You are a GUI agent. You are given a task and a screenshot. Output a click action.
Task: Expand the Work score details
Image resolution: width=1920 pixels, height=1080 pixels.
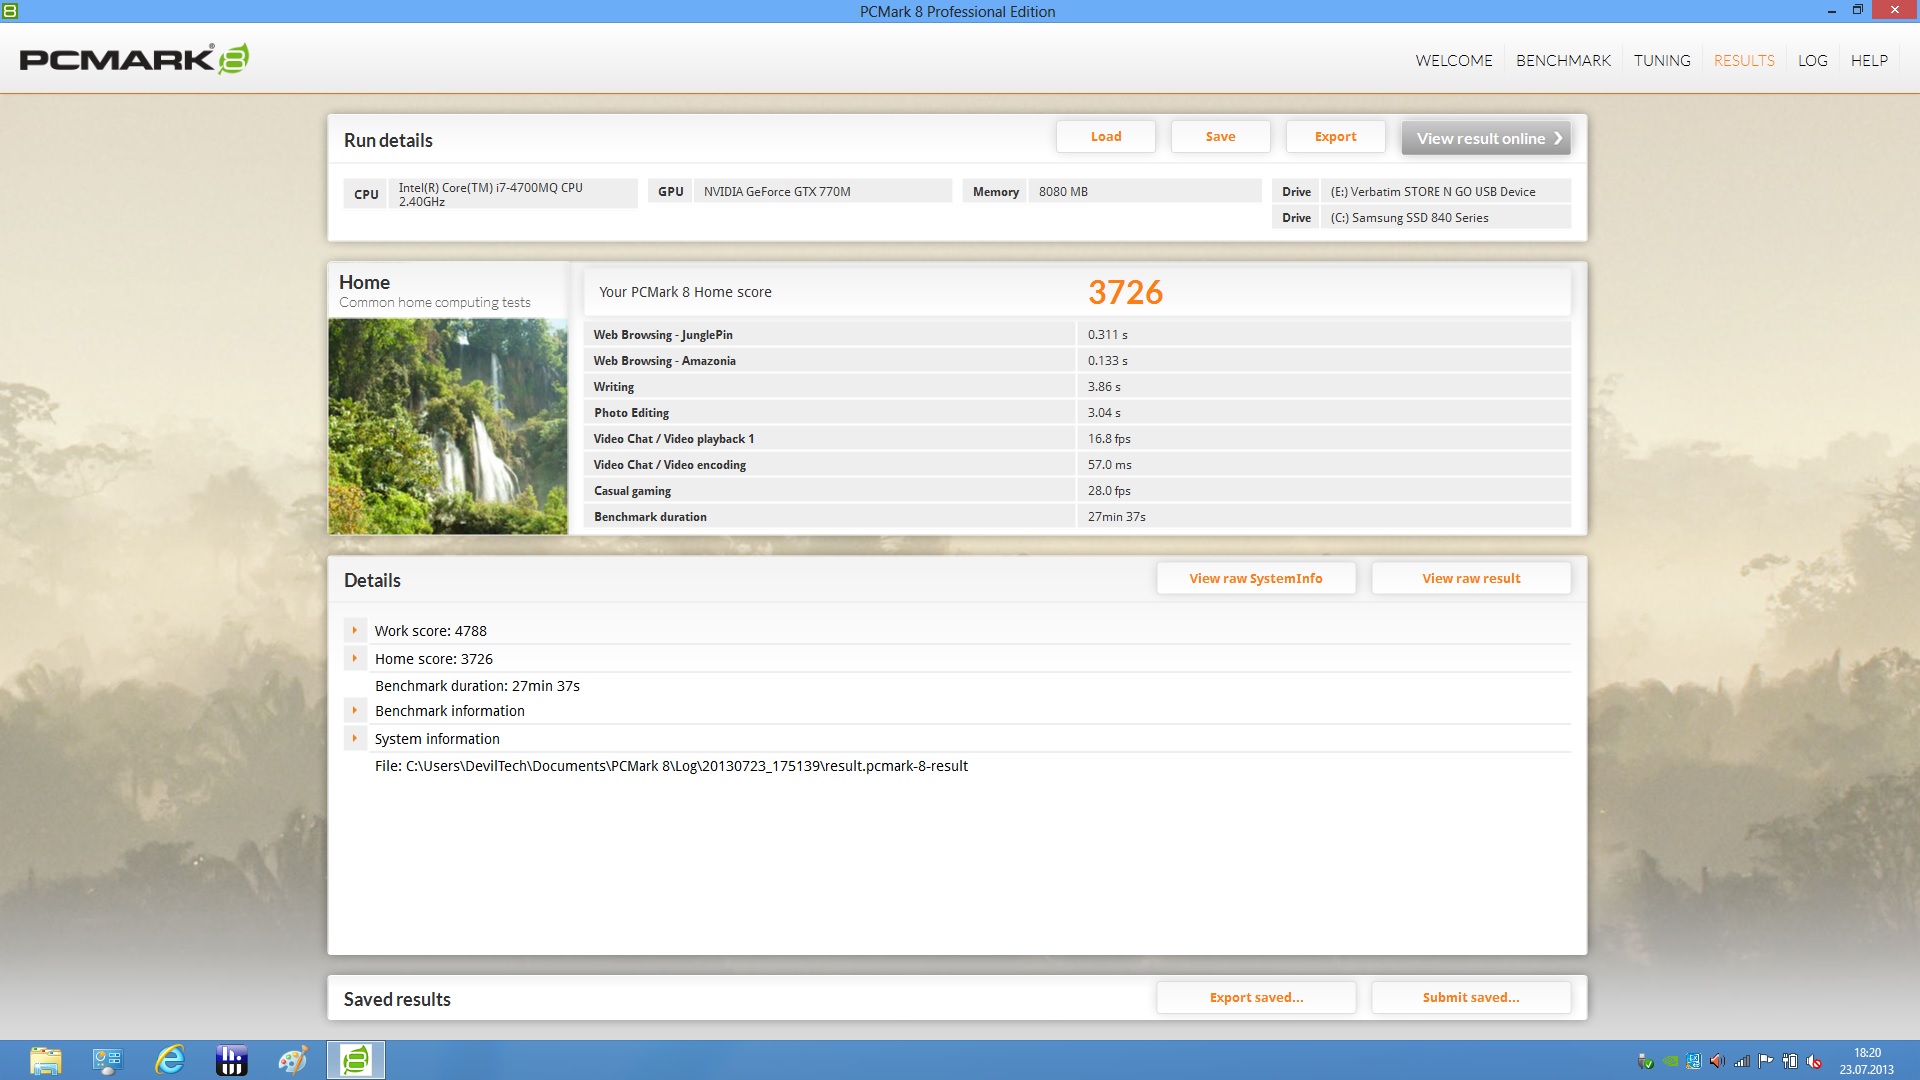pyautogui.click(x=354, y=630)
